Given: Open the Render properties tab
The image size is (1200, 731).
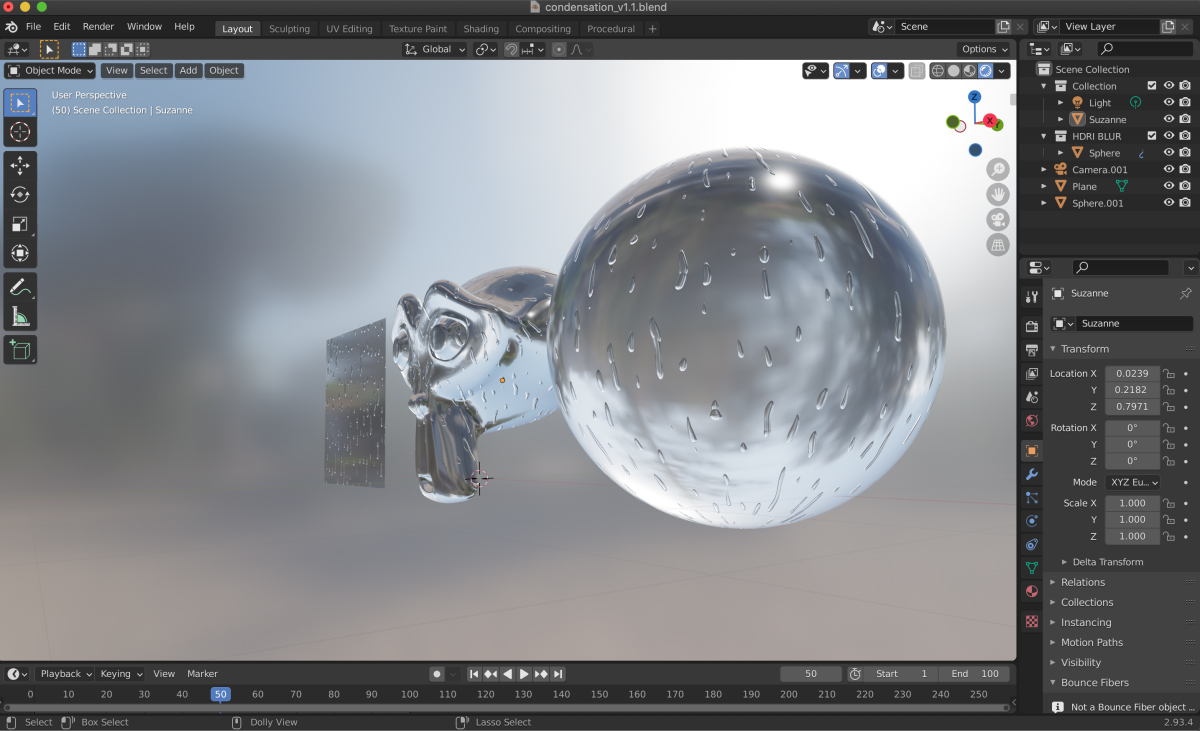Looking at the screenshot, I should click(x=1032, y=326).
